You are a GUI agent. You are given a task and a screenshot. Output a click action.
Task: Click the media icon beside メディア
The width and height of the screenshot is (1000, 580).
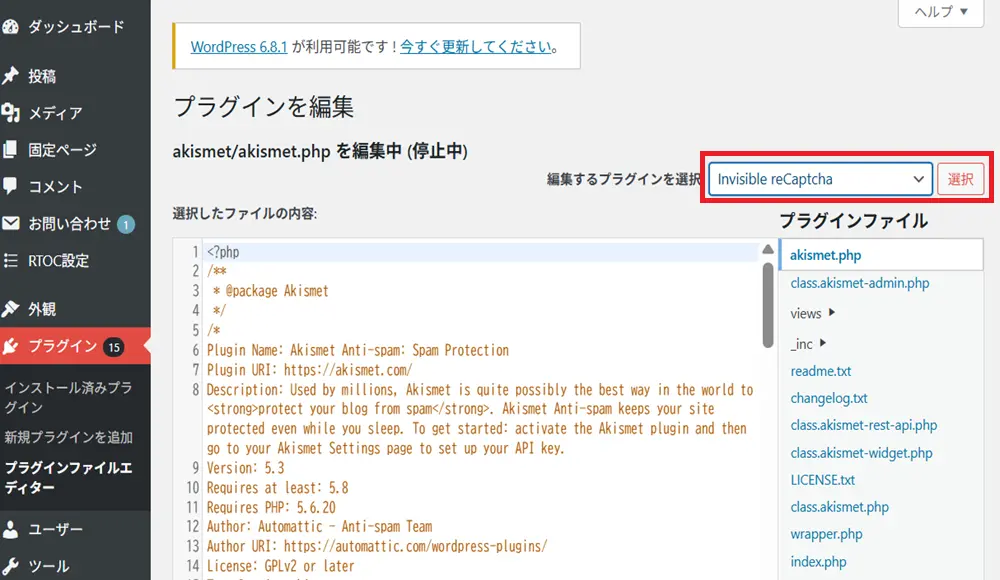point(10,113)
